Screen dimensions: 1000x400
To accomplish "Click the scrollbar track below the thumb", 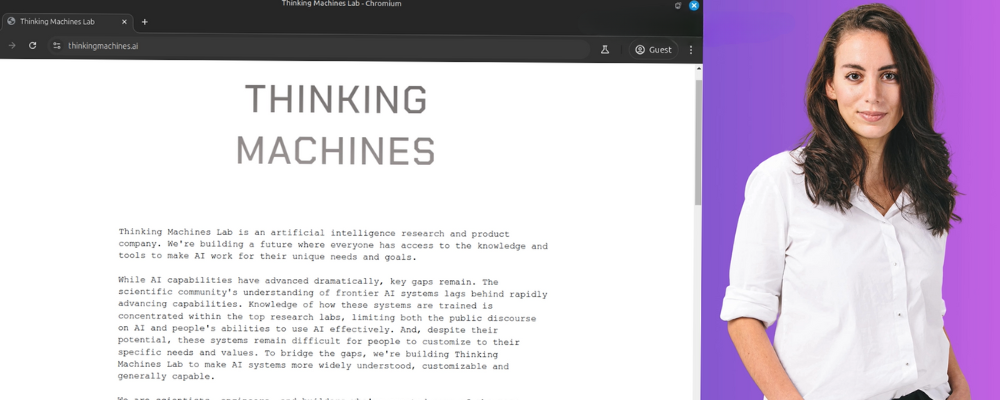I will [x=697, y=300].
